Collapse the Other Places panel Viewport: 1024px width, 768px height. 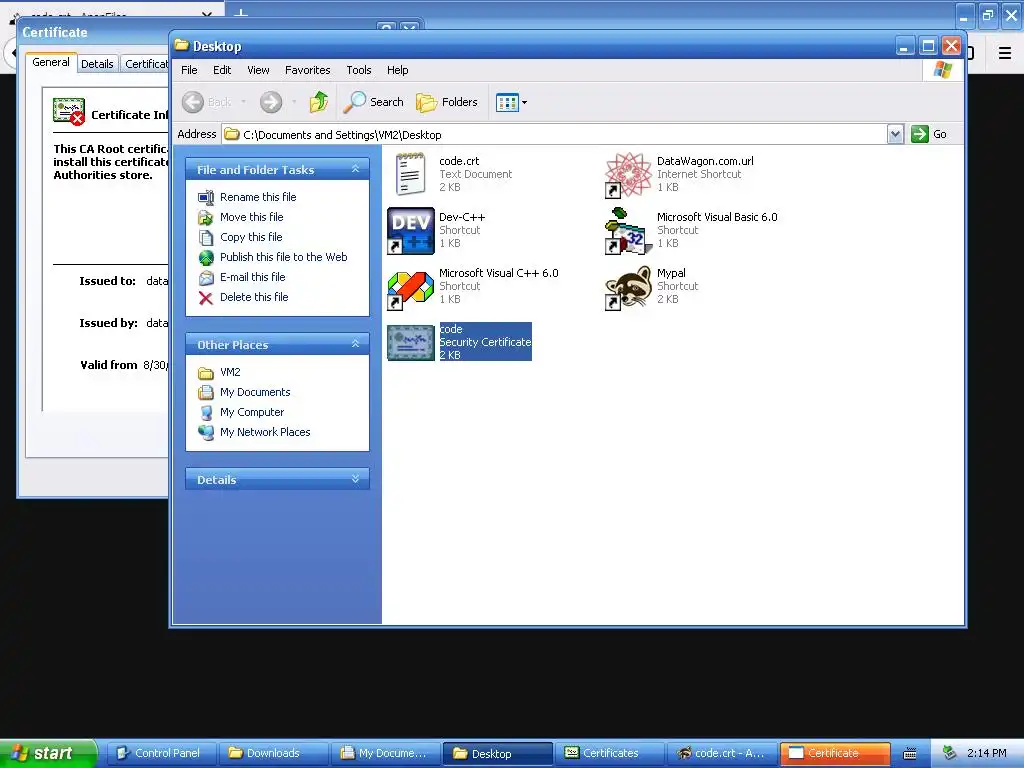click(x=355, y=344)
